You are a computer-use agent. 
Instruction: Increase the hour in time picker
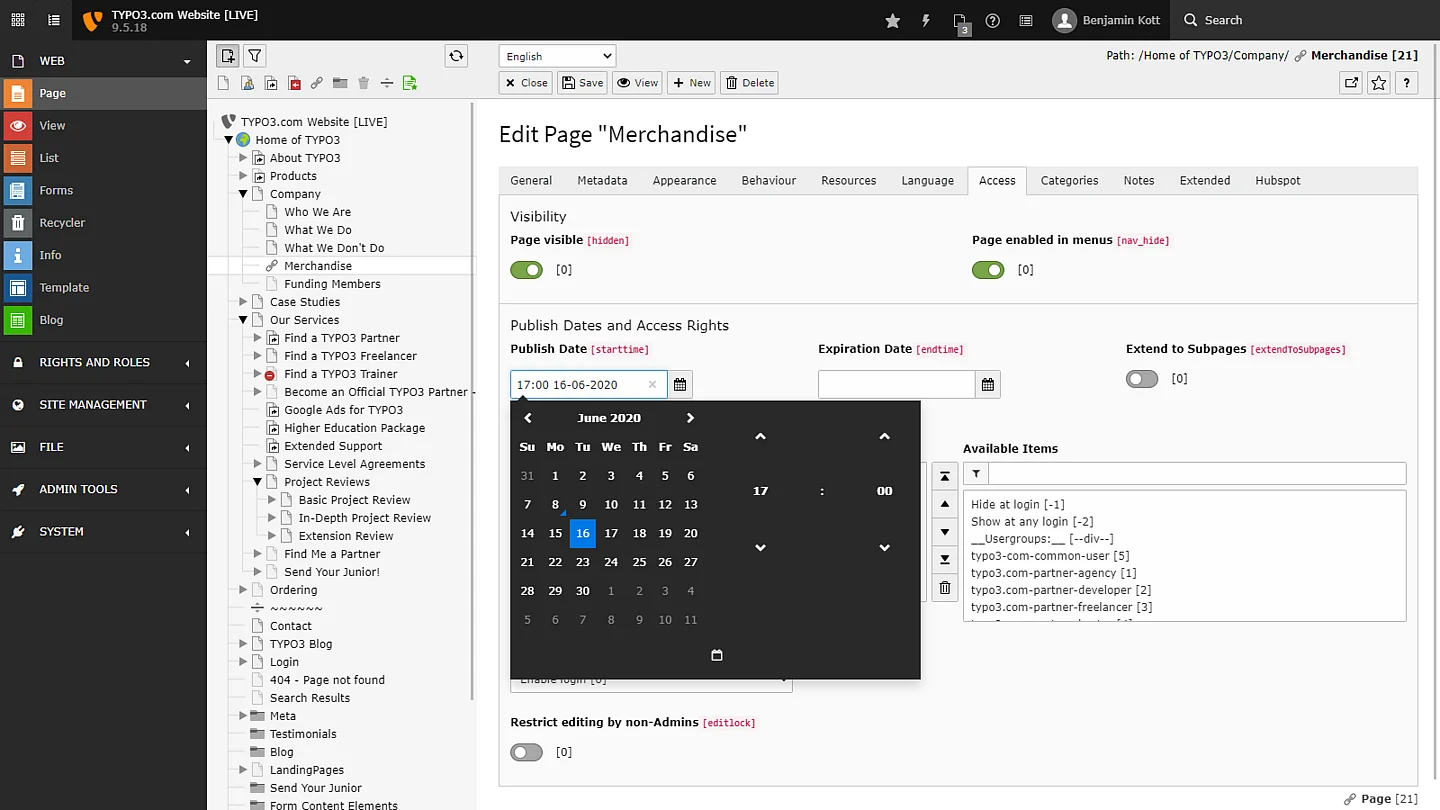tap(760, 437)
